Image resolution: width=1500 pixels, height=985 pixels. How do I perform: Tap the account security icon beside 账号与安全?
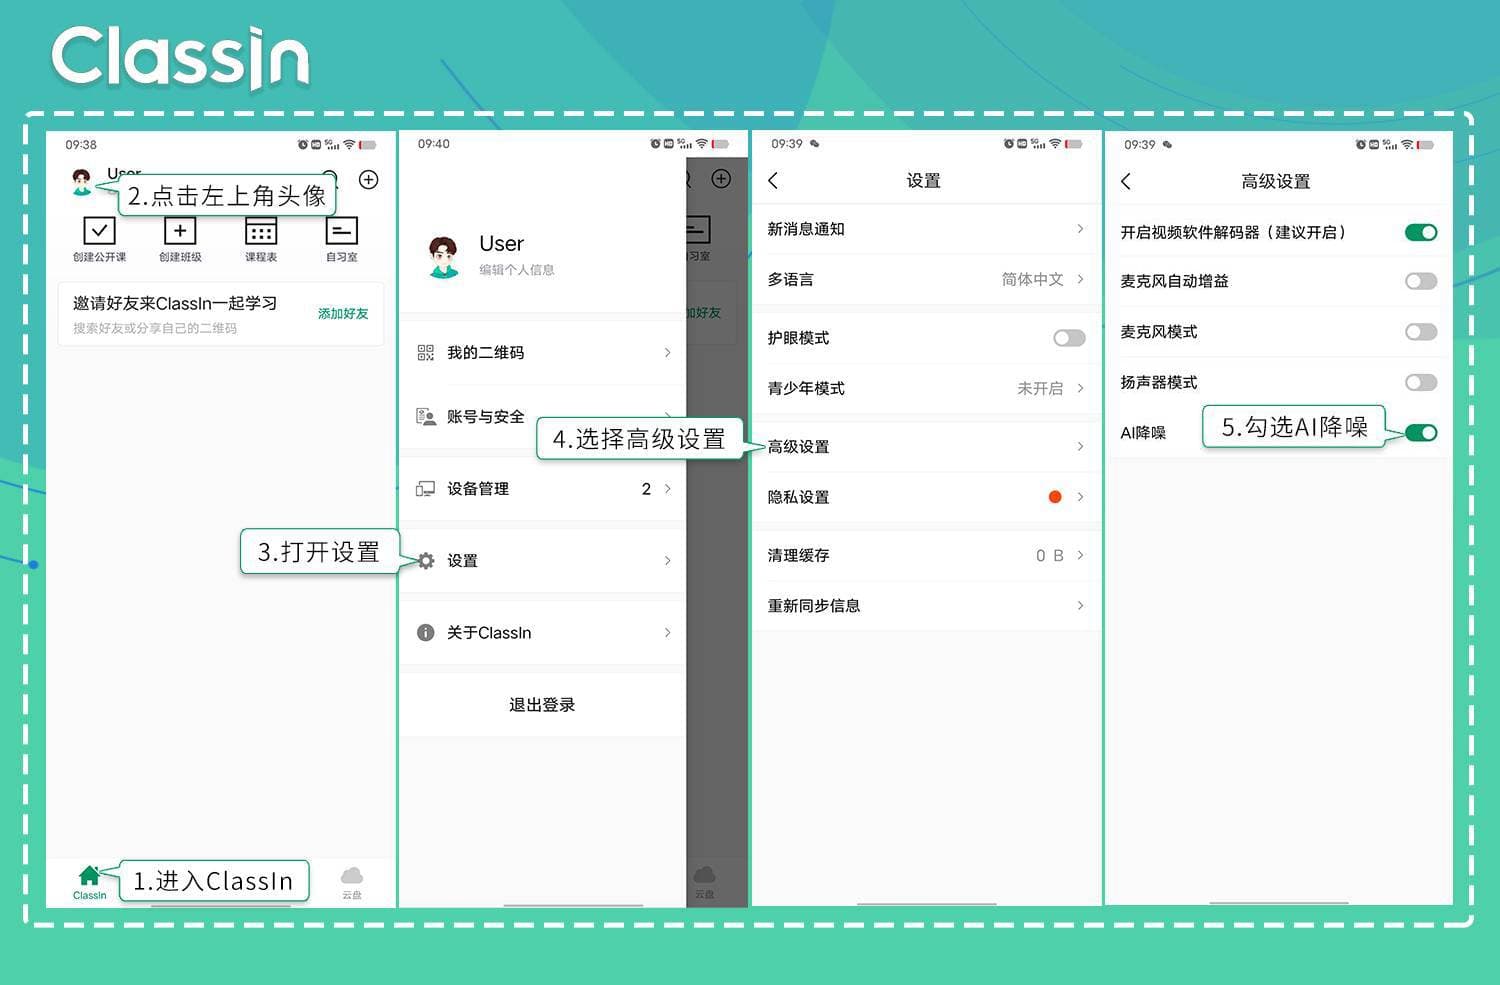coord(425,416)
